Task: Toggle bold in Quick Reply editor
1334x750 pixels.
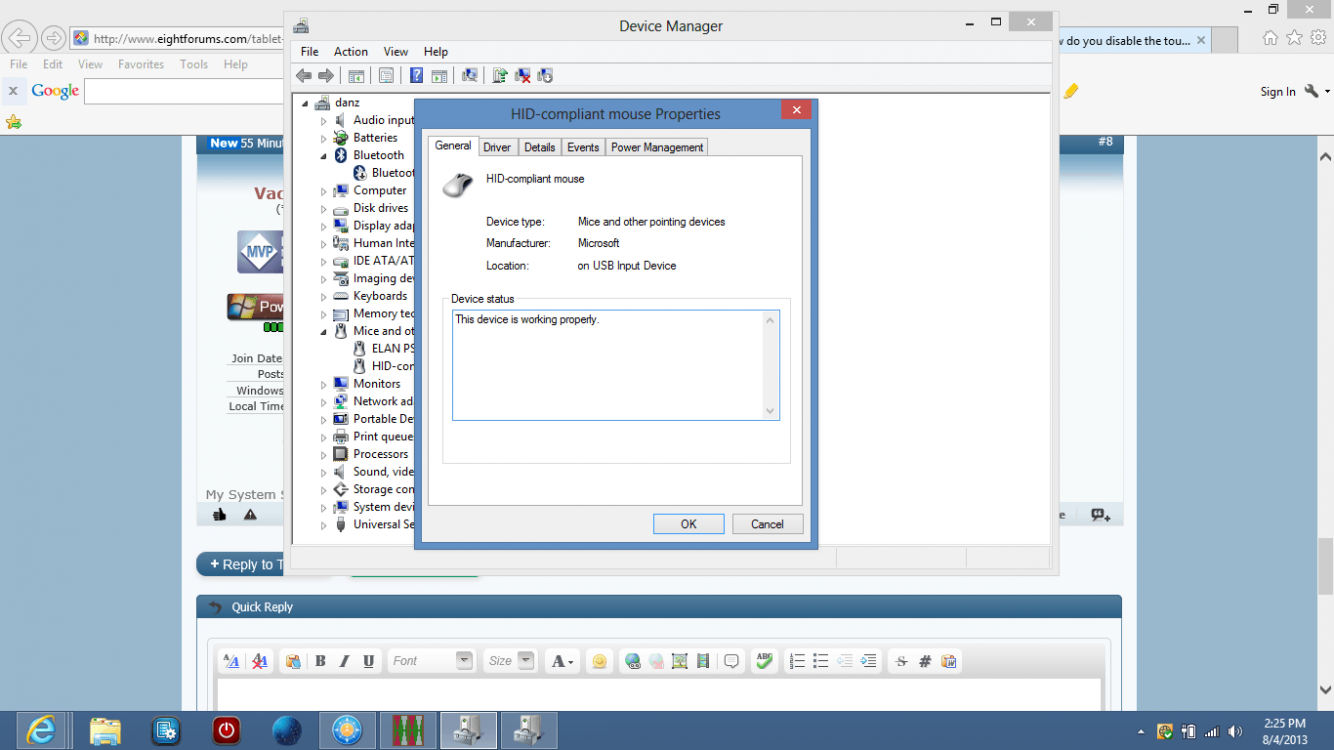Action: click(x=321, y=661)
